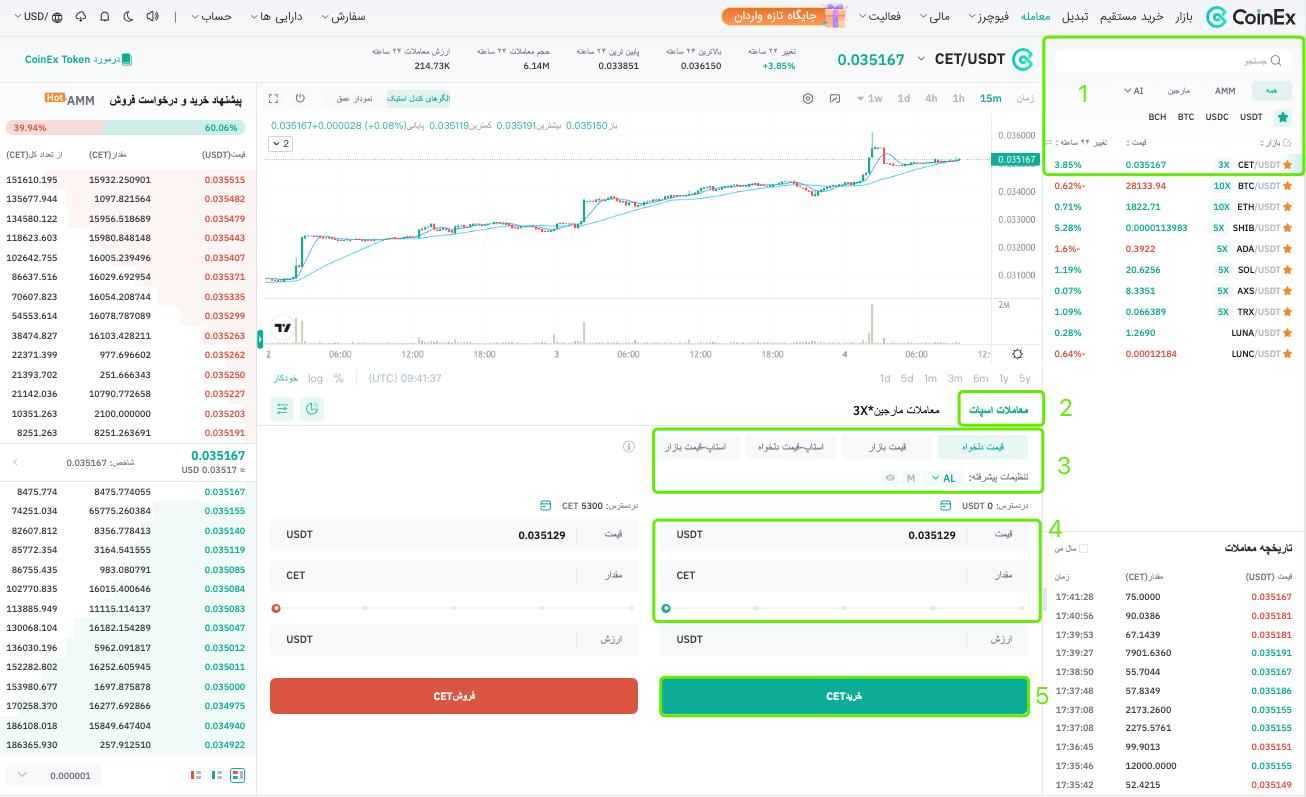Set chart range to 1y
Image resolution: width=1306 pixels, height=797 pixels.
click(1003, 378)
